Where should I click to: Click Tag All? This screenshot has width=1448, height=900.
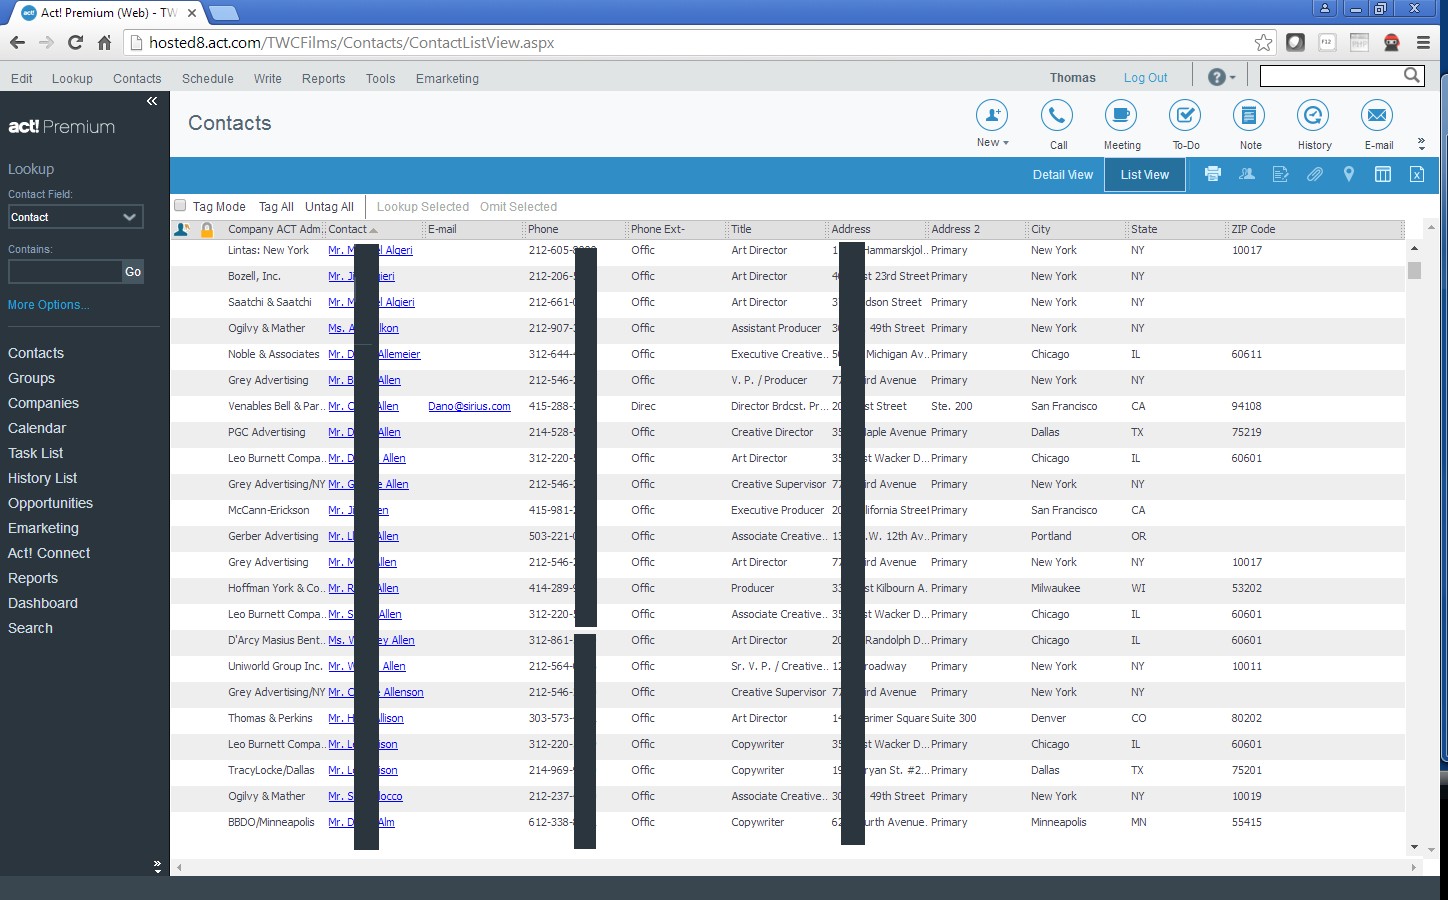(x=276, y=207)
